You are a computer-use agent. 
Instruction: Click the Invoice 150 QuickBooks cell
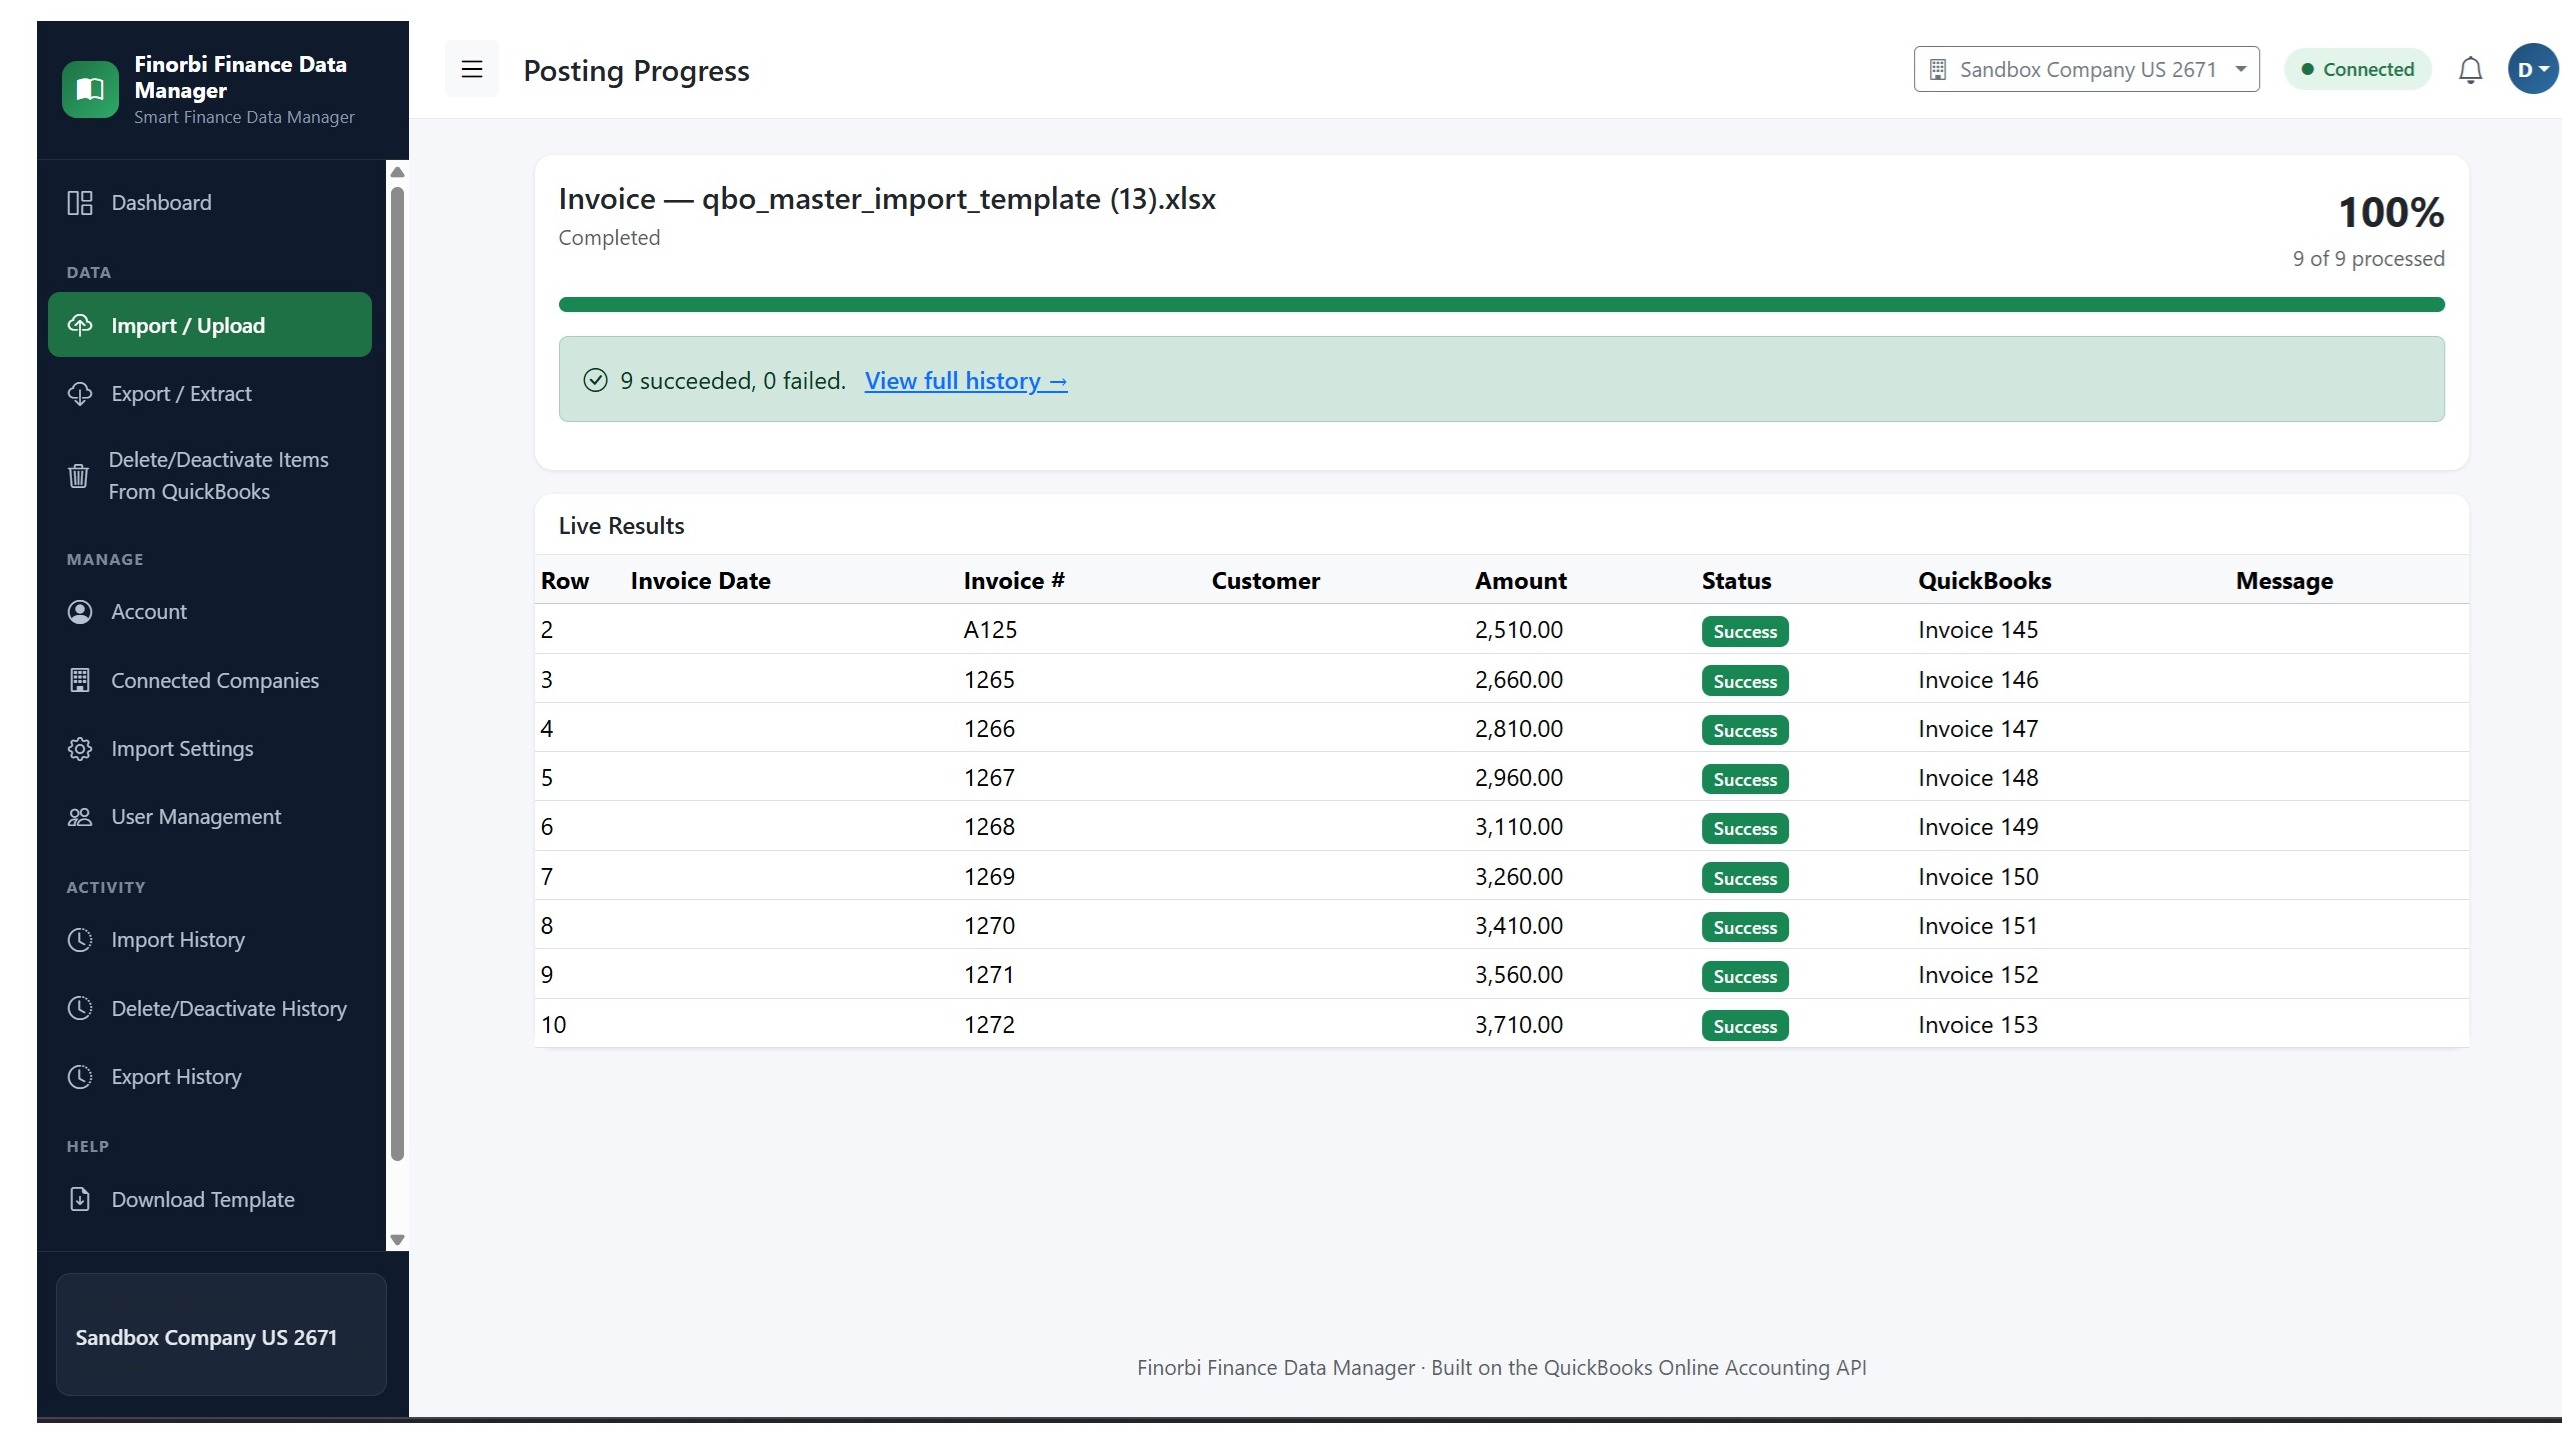1977,877
